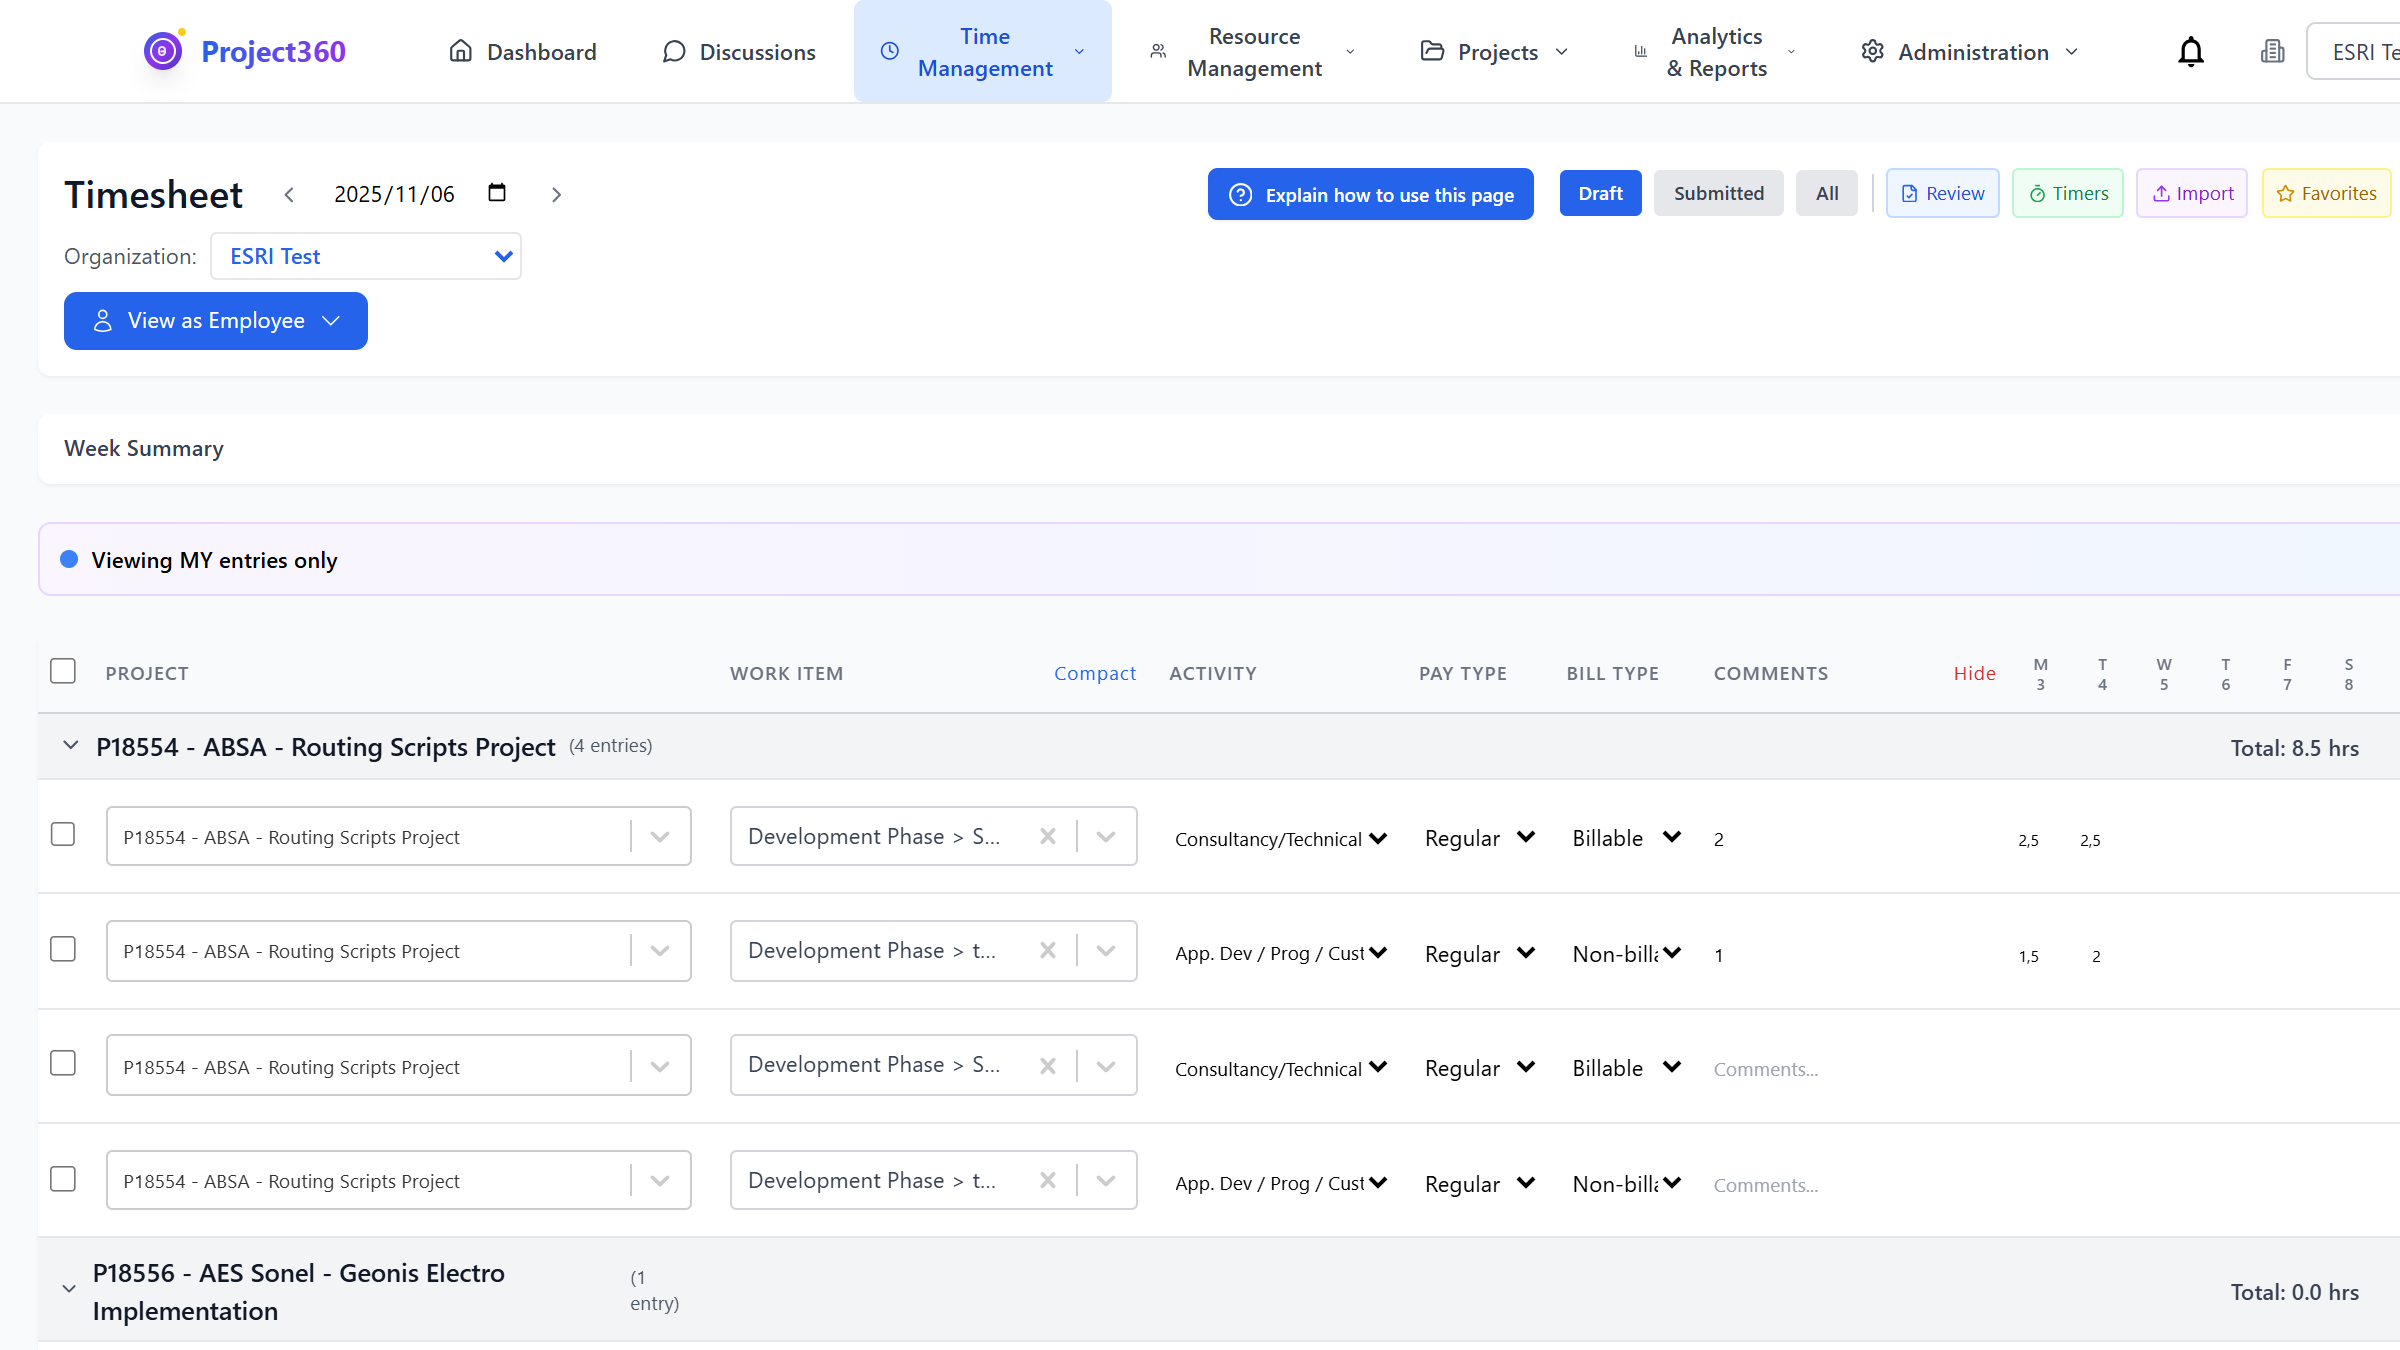Open the Organization ESRI Test dropdown
Image resolution: width=2400 pixels, height=1350 pixels.
365,256
